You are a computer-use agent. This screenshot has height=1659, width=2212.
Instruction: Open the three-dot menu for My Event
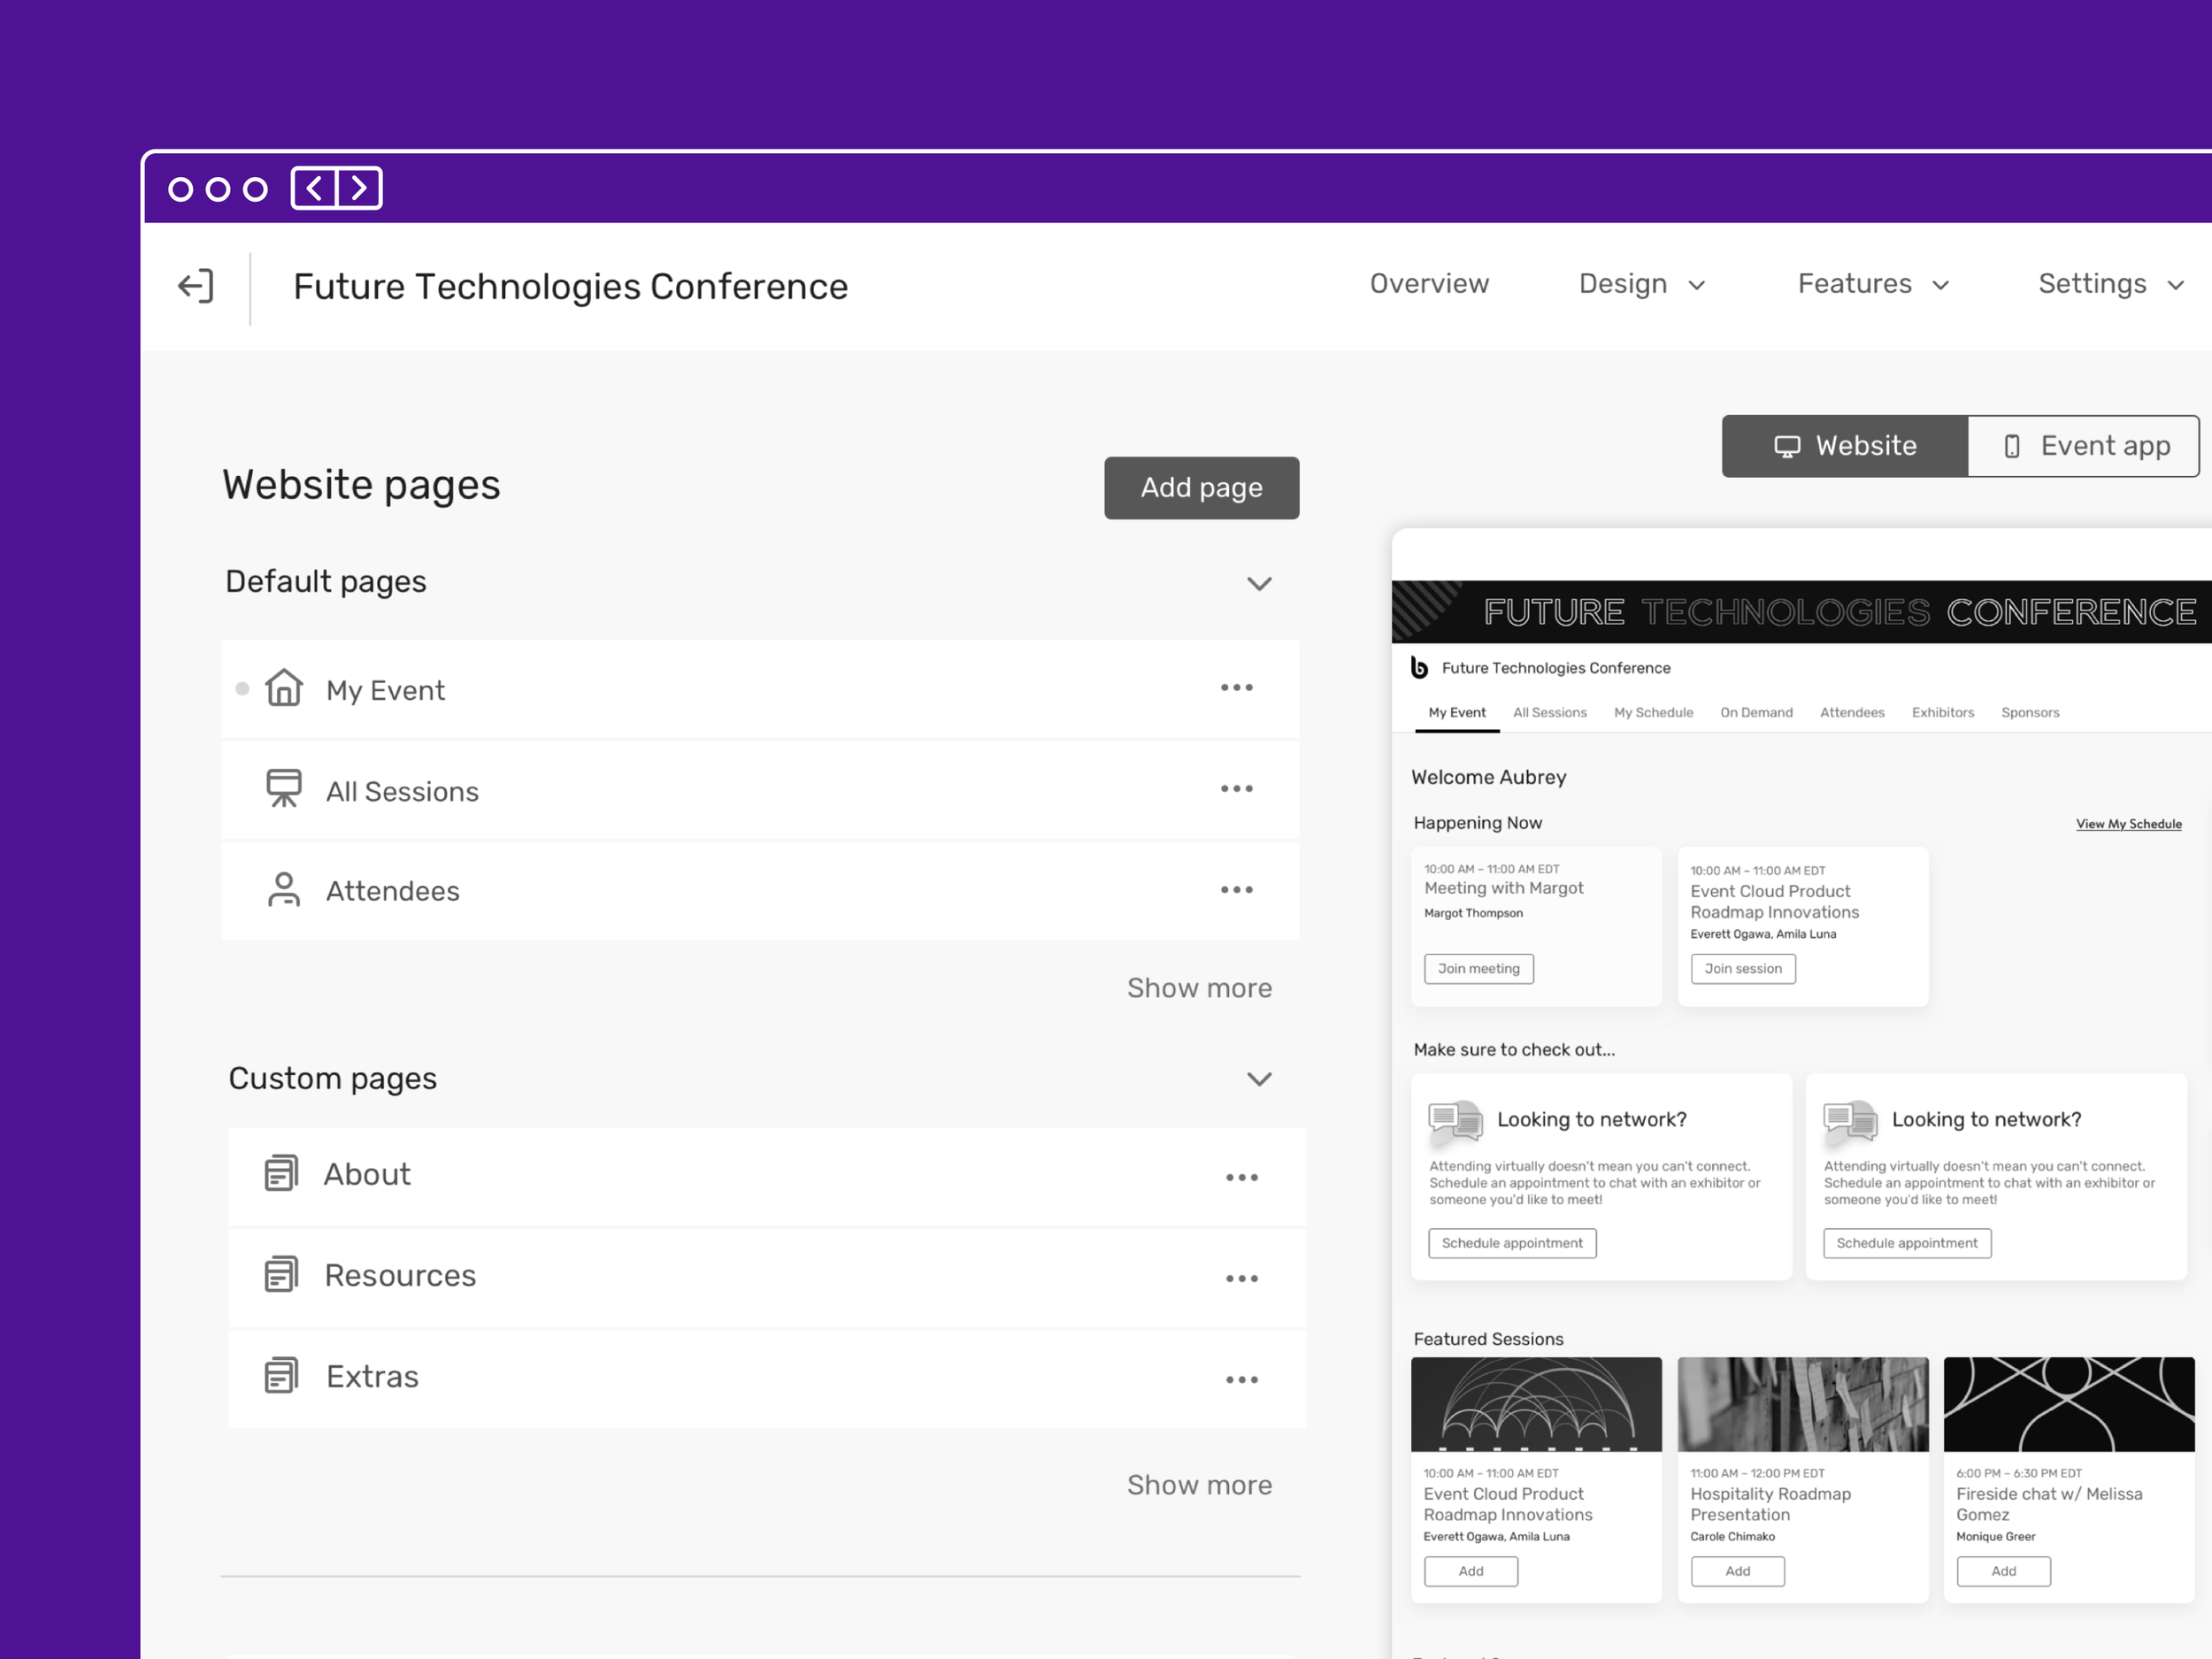coord(1236,688)
